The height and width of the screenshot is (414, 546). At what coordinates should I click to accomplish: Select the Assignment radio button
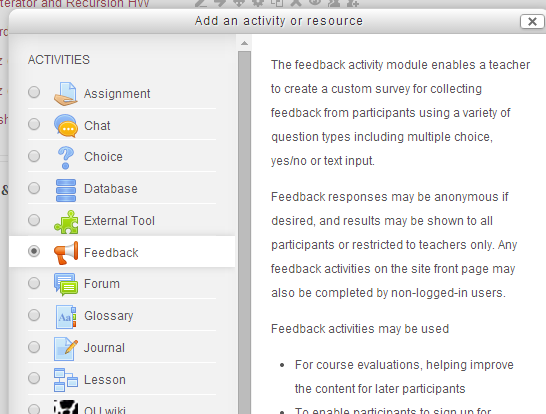pos(34,92)
